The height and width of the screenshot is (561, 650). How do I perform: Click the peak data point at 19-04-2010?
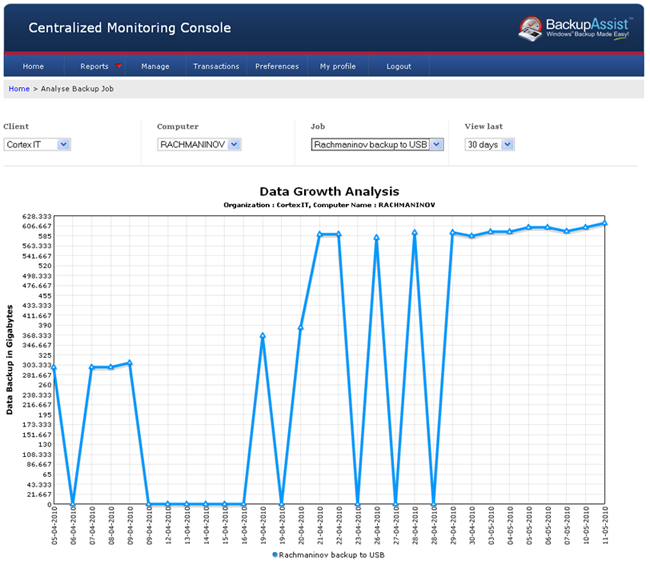[262, 335]
